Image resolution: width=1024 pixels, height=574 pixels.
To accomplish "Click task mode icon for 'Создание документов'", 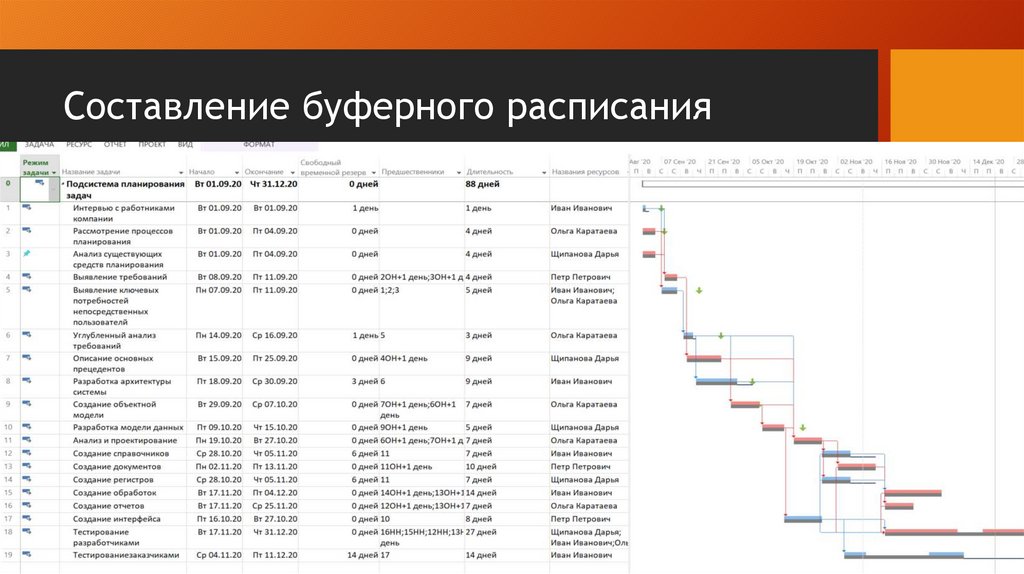I will [27, 466].
